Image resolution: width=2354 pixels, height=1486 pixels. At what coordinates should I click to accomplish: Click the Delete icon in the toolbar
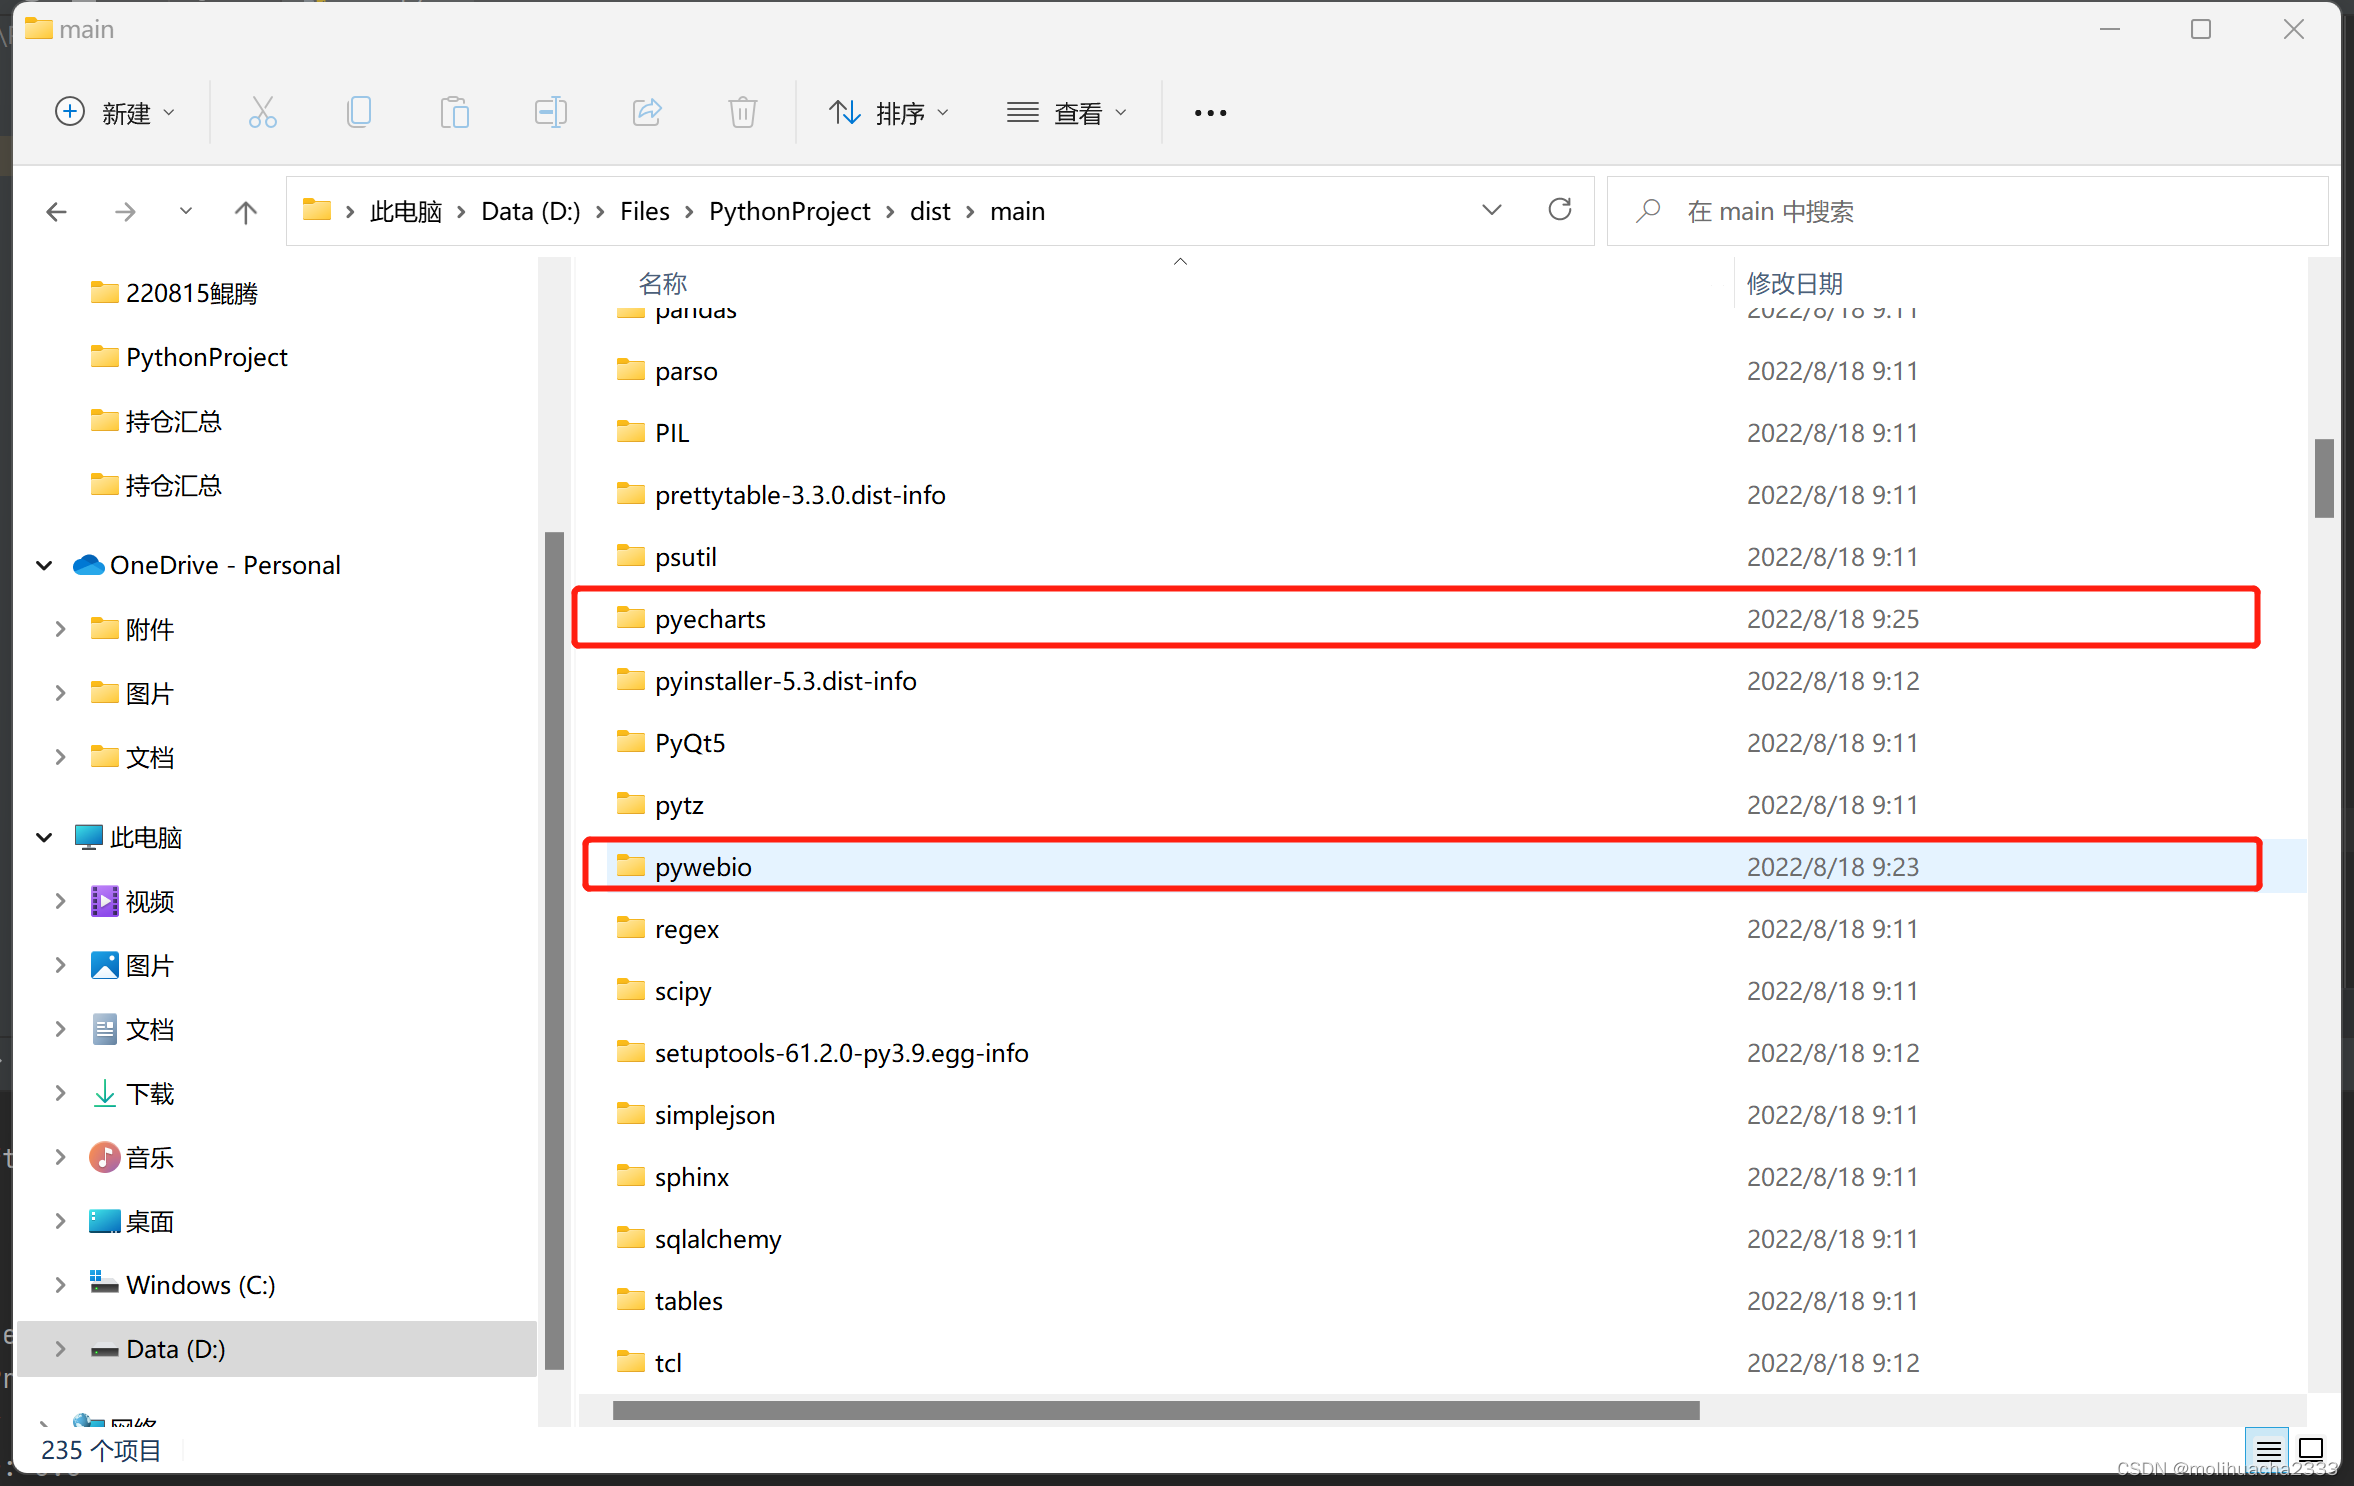click(741, 112)
